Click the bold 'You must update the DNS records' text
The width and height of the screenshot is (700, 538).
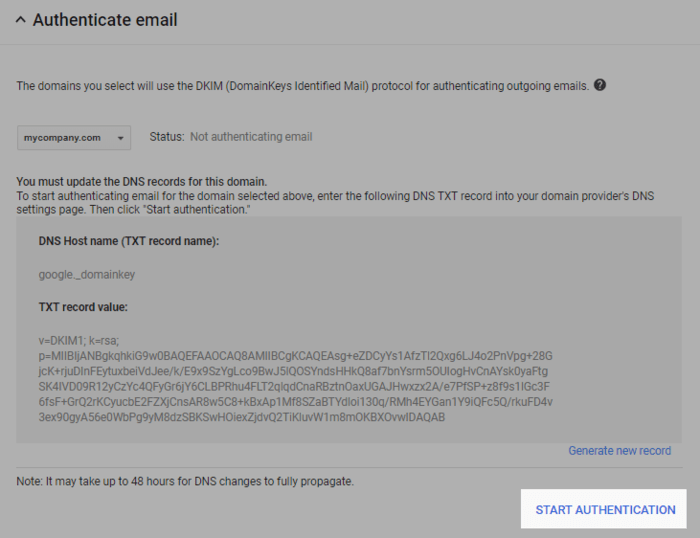(142, 182)
